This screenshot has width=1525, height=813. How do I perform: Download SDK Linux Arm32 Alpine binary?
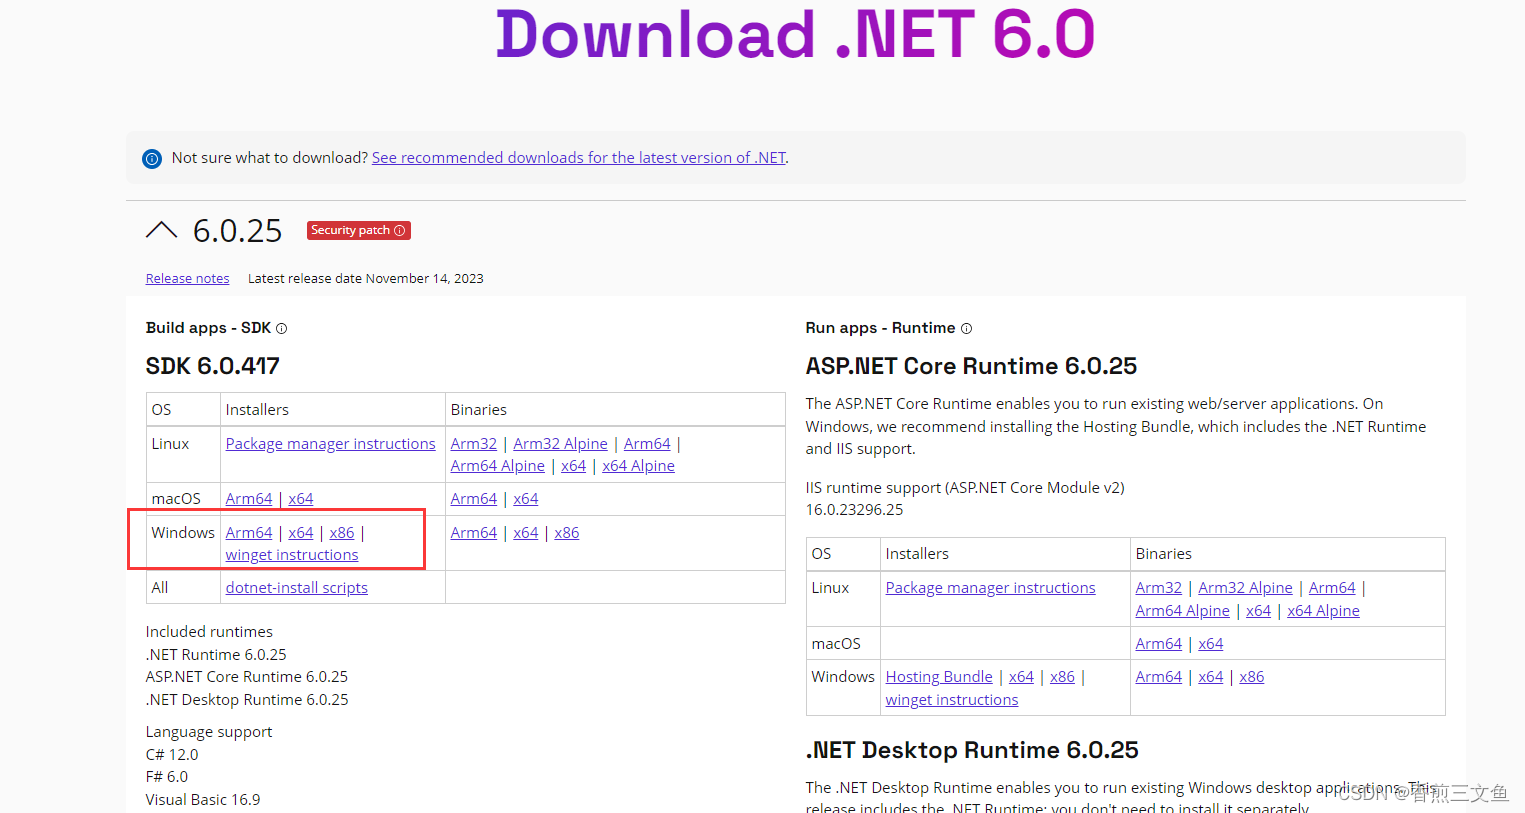560,444
